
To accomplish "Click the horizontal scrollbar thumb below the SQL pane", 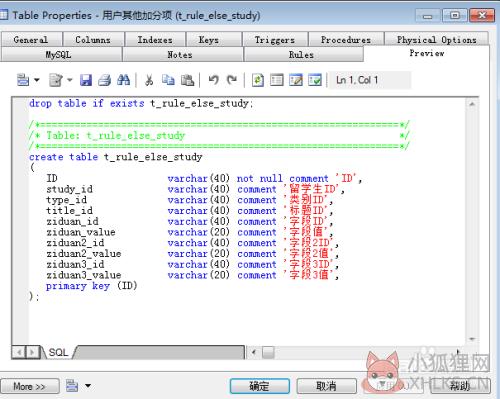I will (268, 352).
